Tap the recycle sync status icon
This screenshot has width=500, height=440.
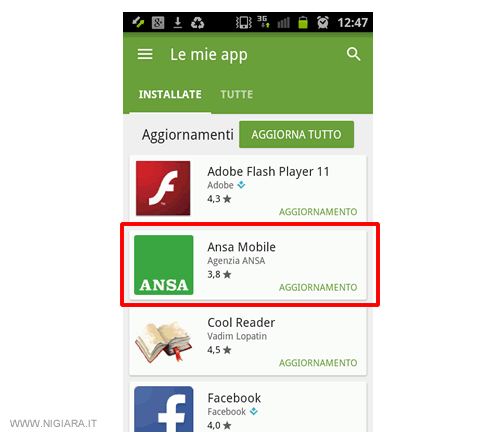(x=197, y=23)
